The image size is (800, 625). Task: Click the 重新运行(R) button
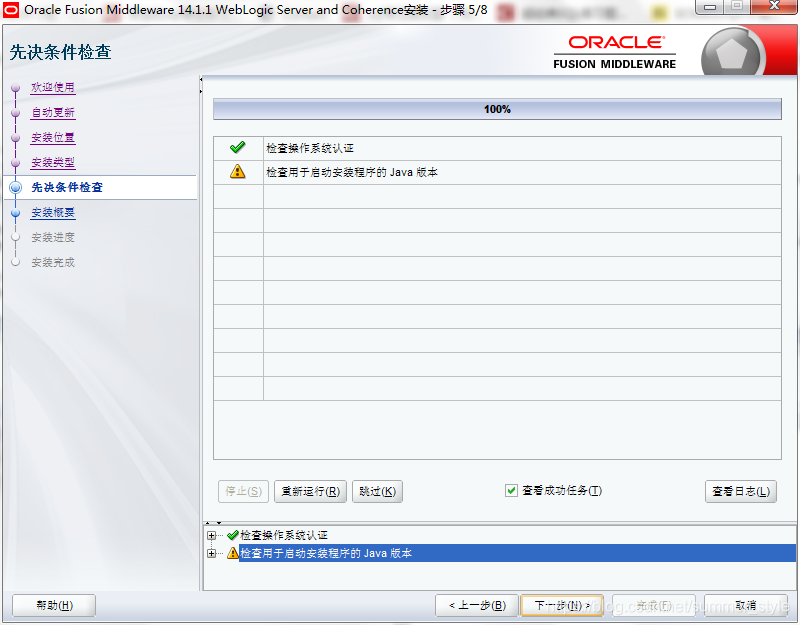click(310, 491)
